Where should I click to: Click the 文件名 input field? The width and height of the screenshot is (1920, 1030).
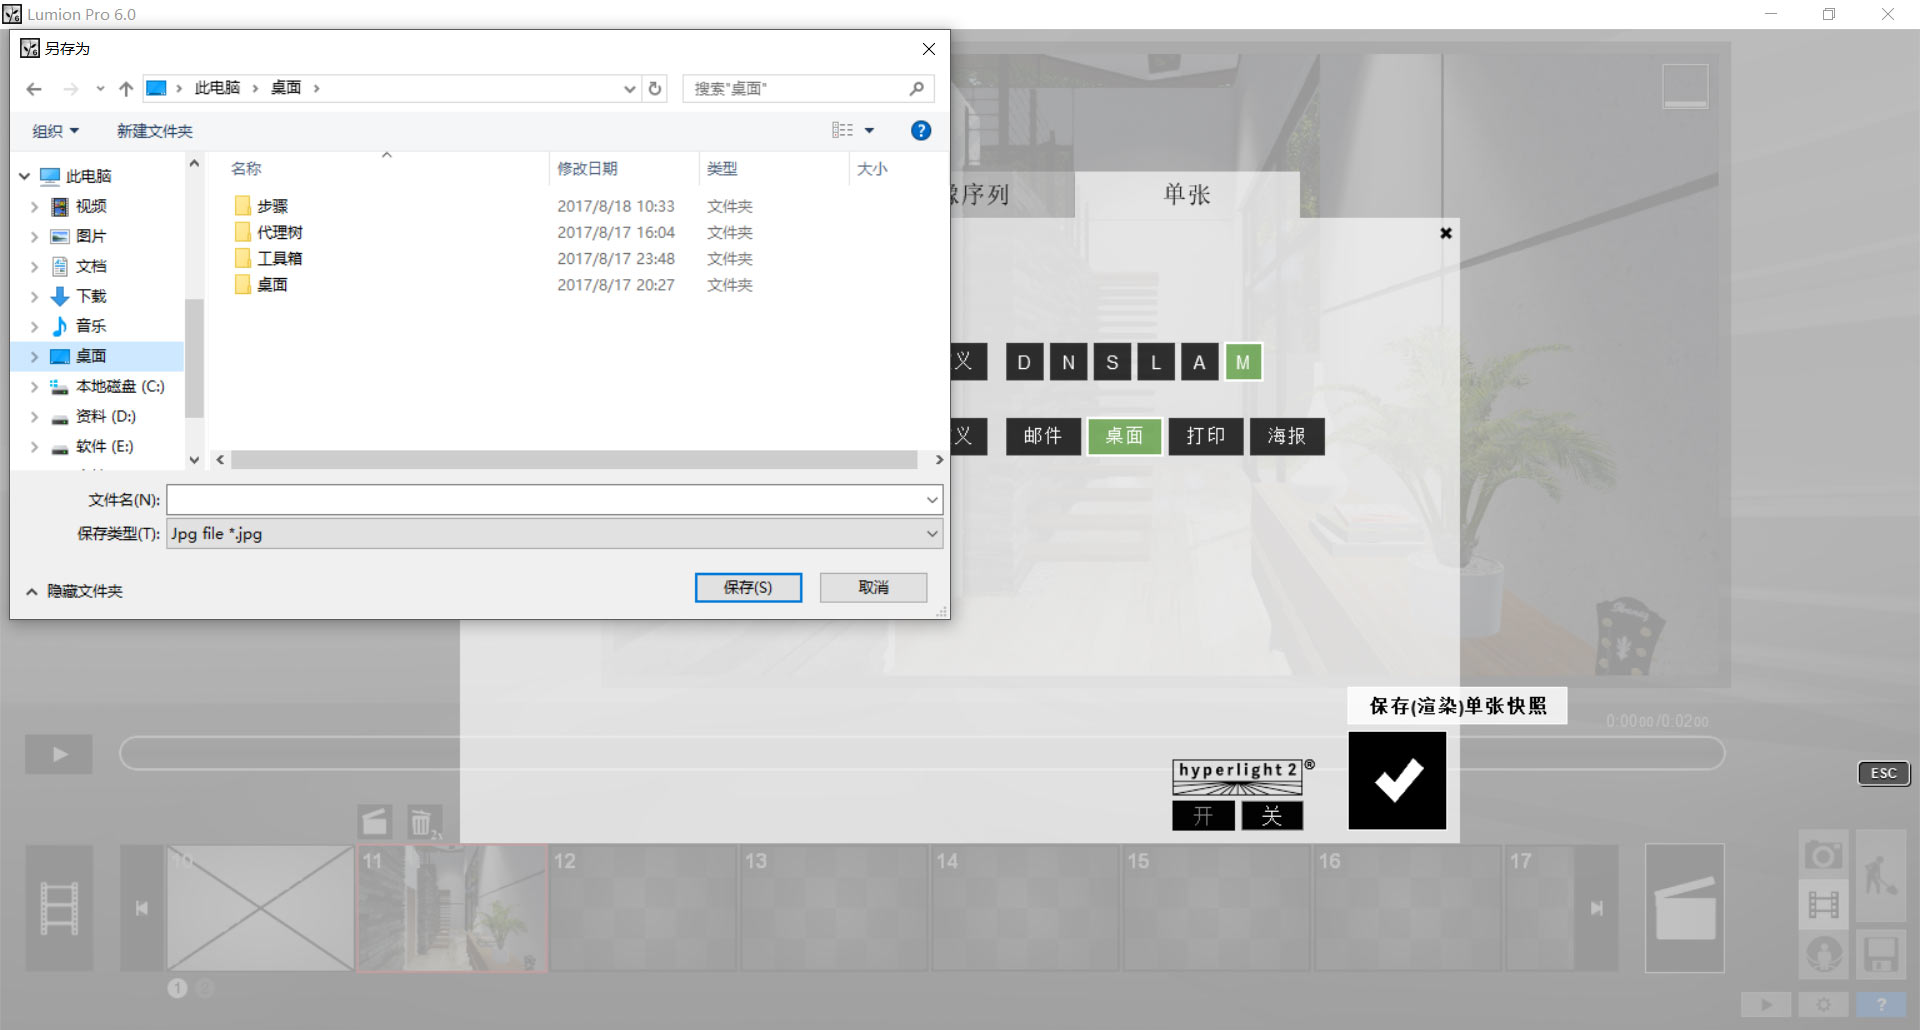[x=546, y=500]
